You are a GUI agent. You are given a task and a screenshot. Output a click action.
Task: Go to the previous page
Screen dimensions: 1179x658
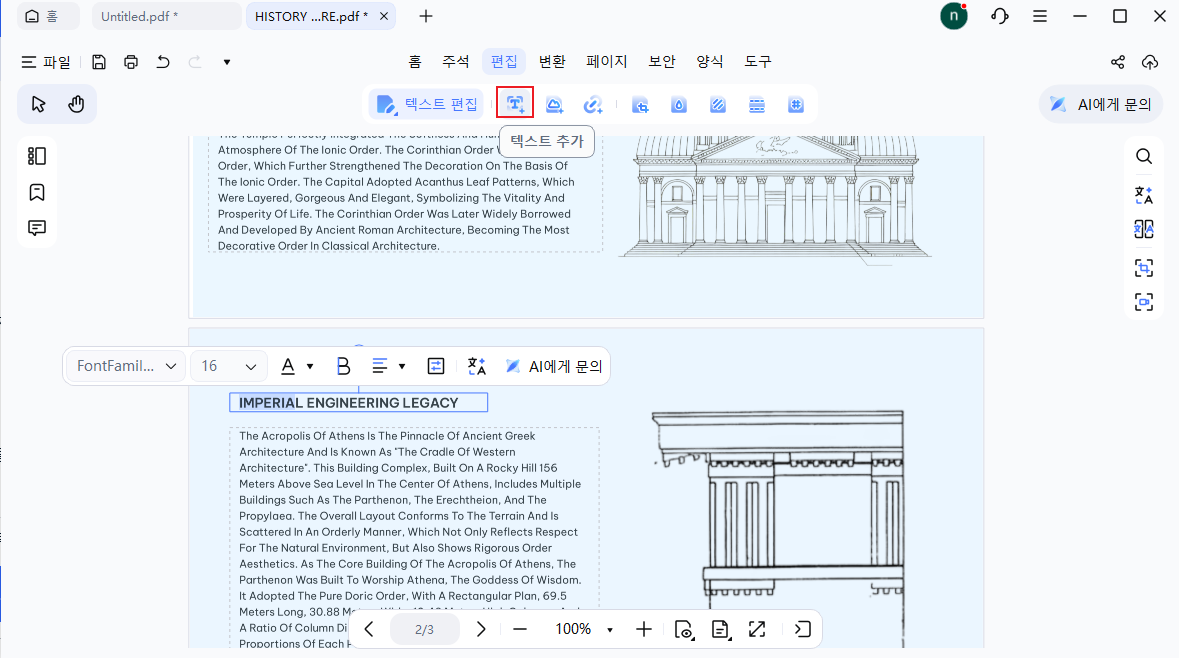coord(368,629)
